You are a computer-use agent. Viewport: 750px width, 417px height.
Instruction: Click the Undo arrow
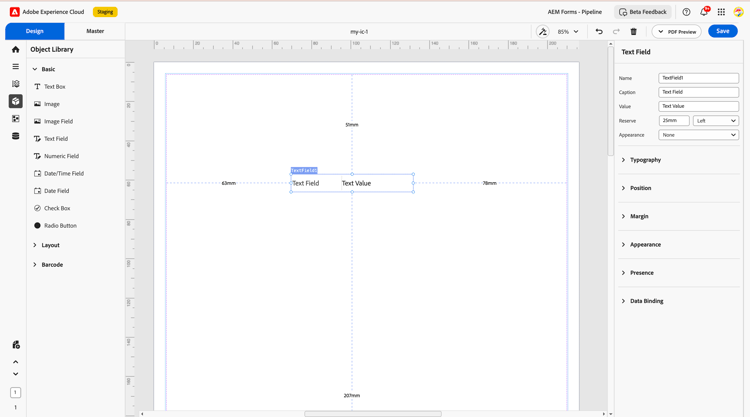[x=599, y=32]
